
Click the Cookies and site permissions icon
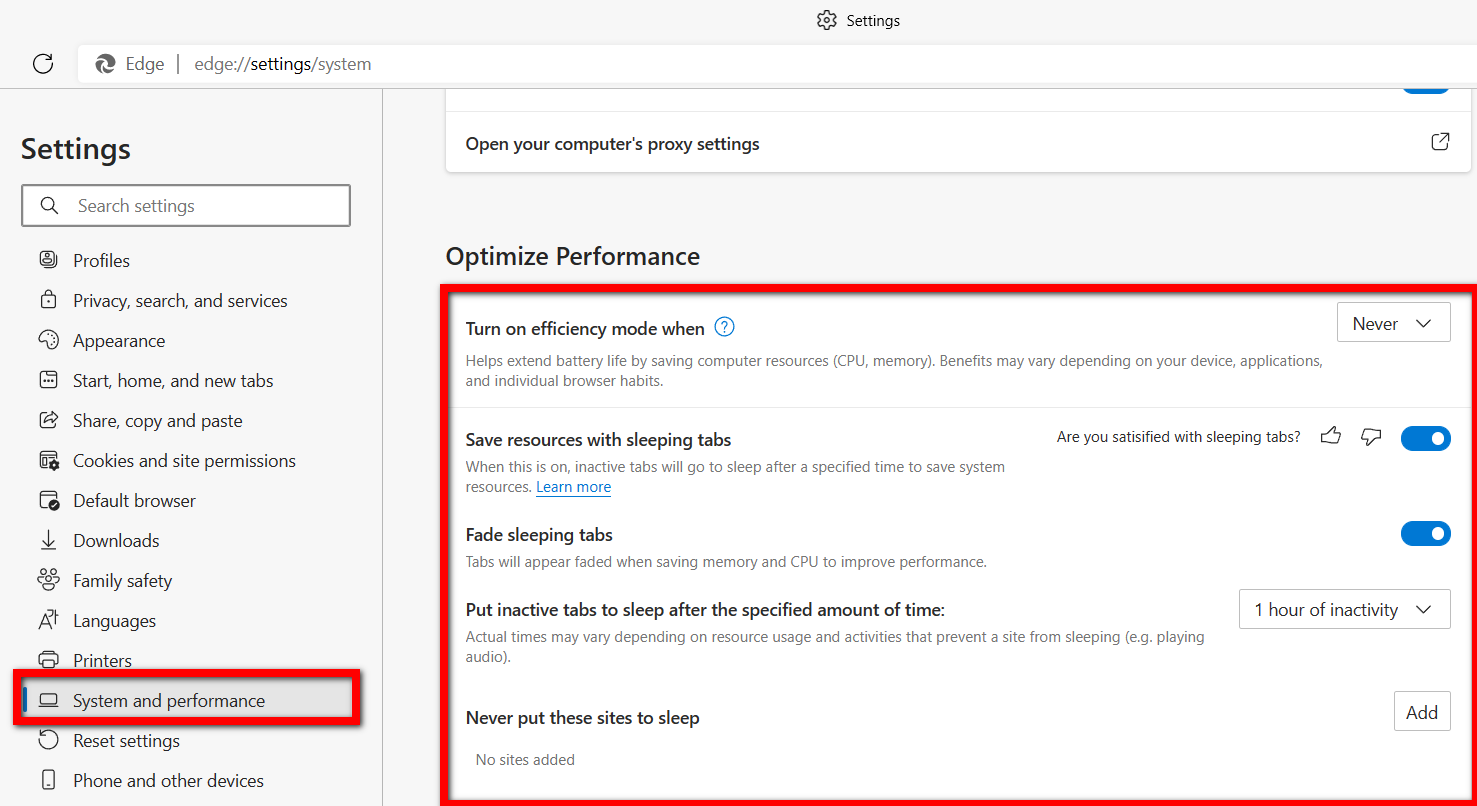point(48,460)
